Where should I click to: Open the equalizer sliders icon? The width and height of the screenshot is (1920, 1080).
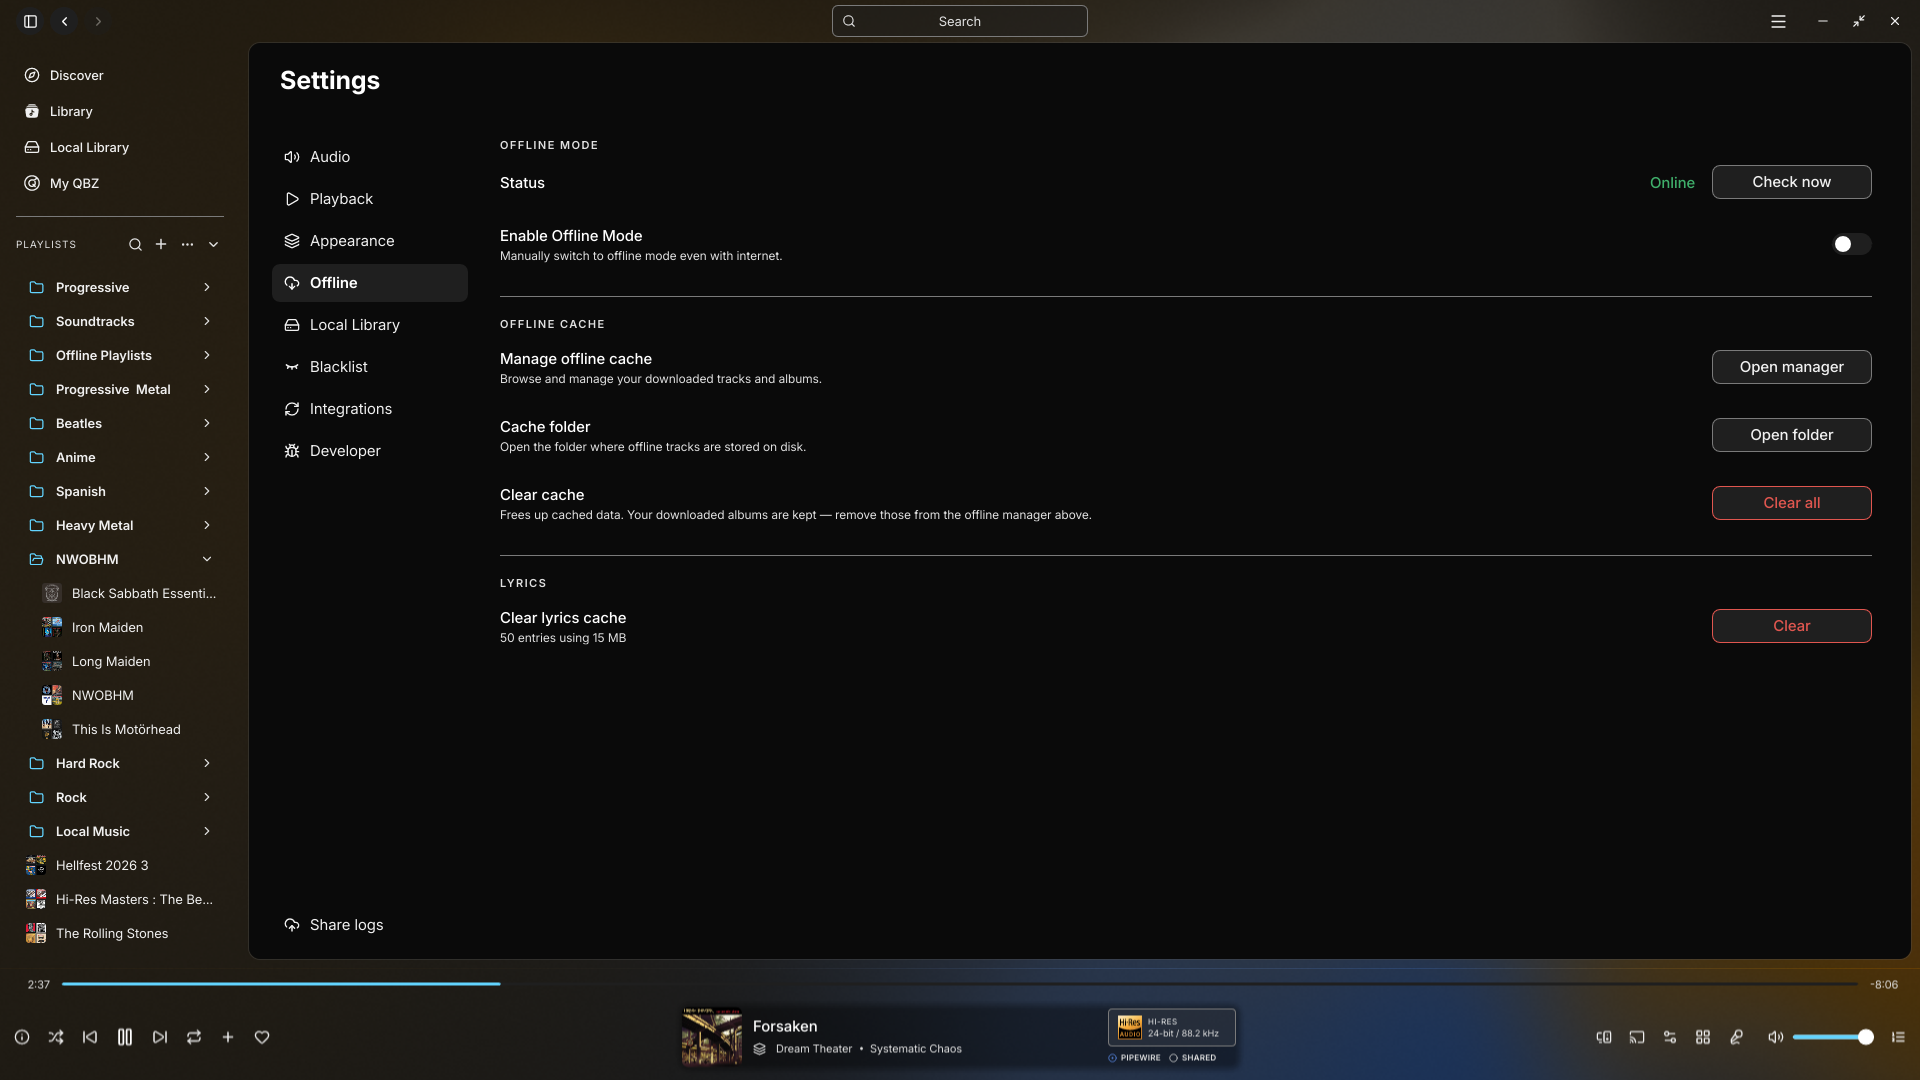[x=1670, y=1037]
